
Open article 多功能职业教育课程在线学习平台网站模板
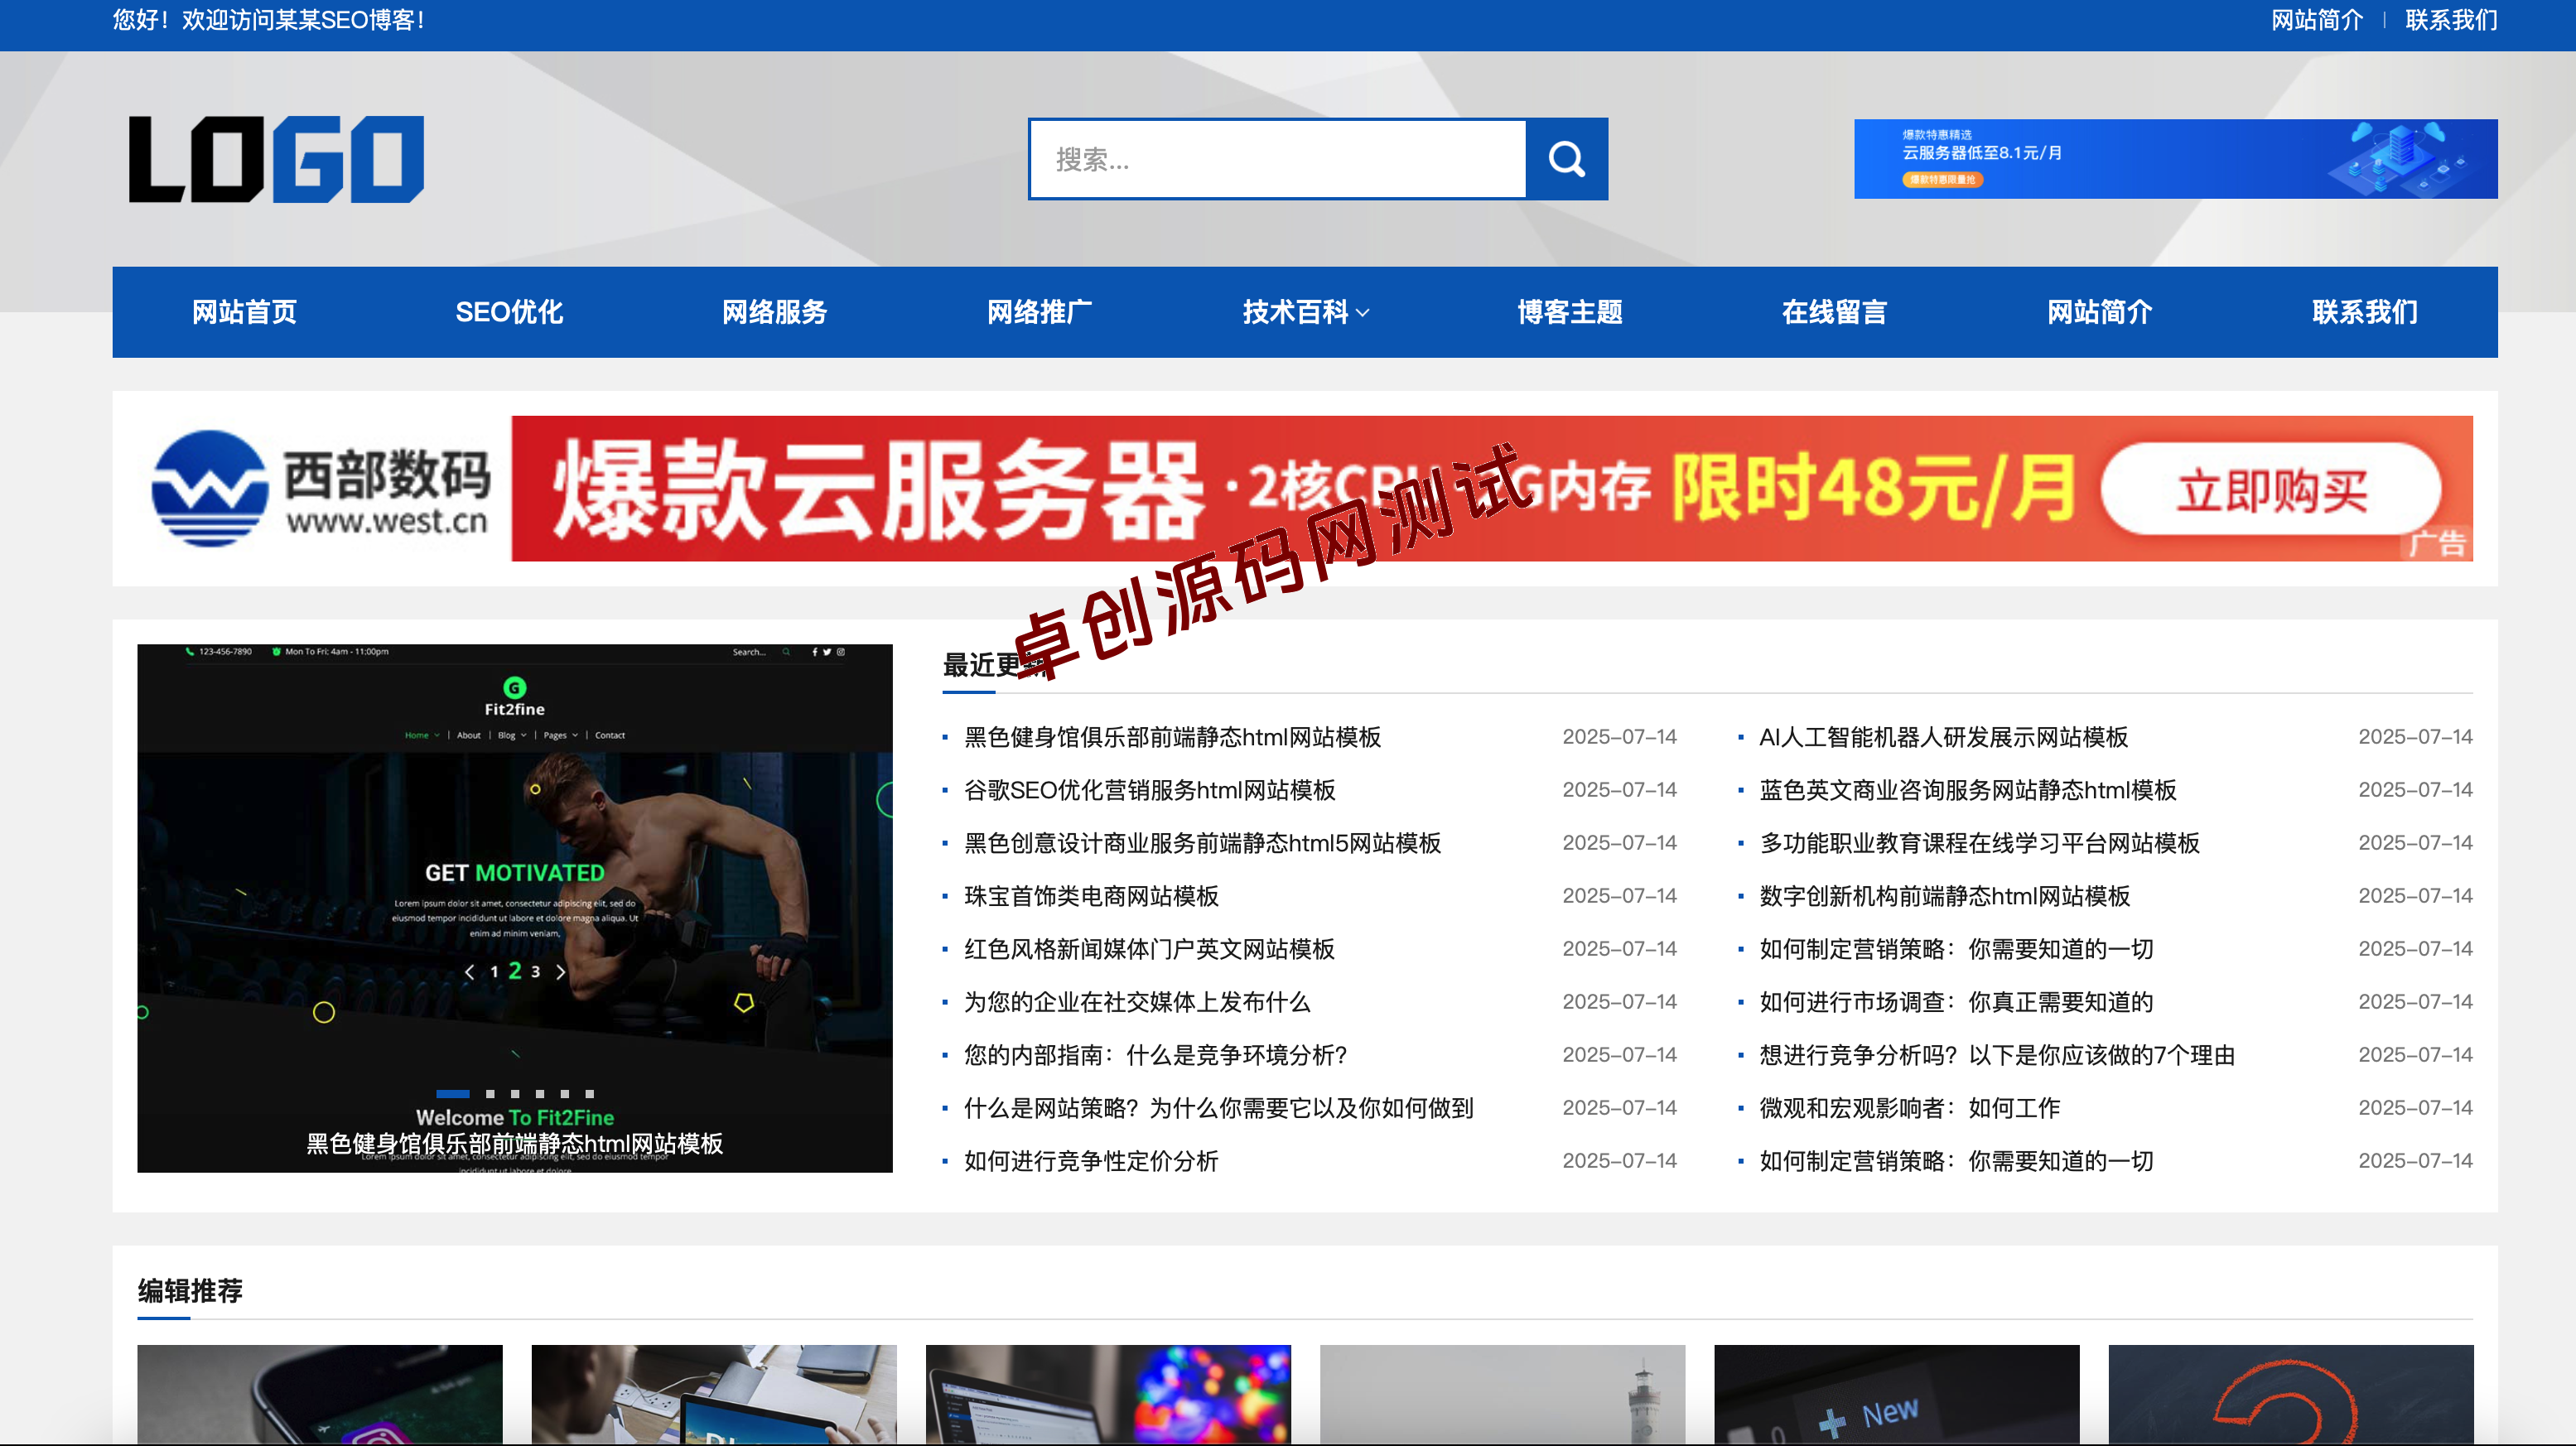coord(1979,843)
